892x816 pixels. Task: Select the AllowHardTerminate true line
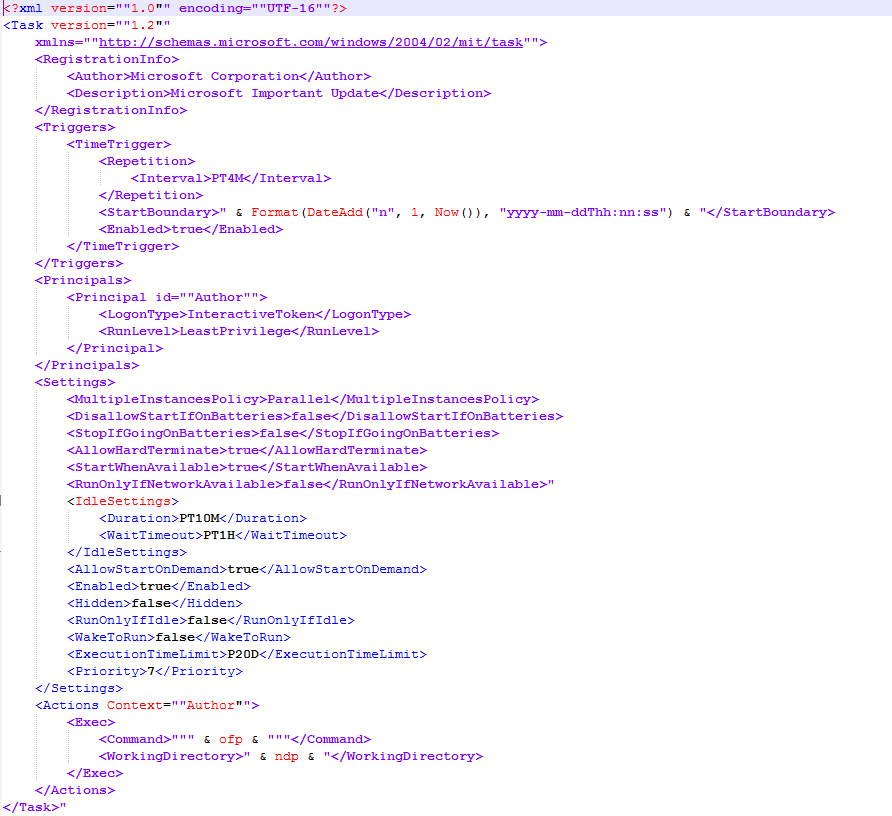[247, 451]
